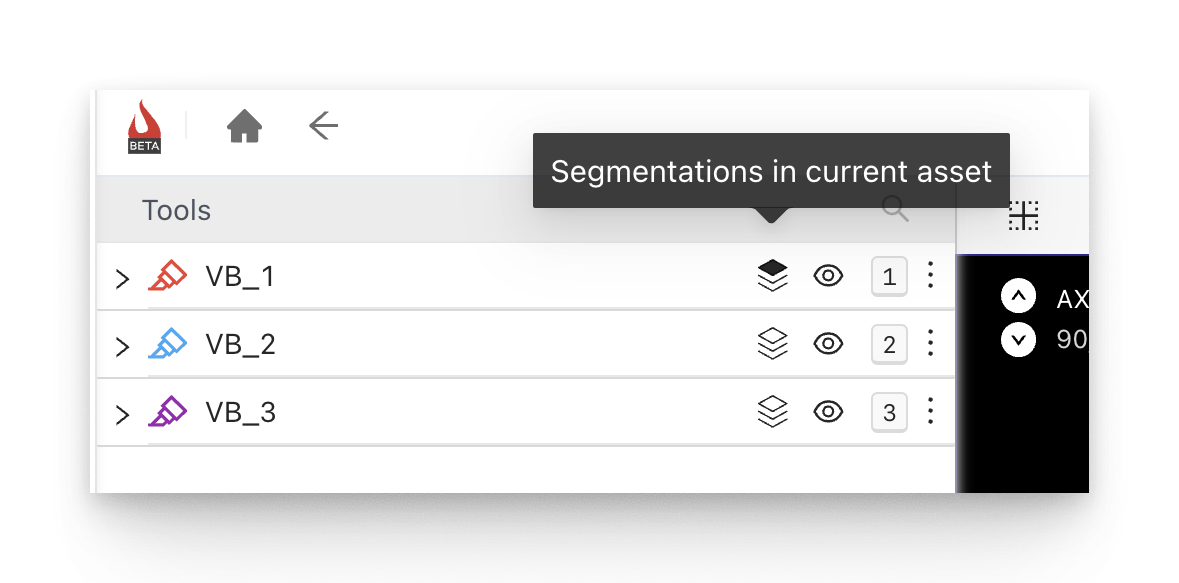Open VB_1 three-dot options menu
Screen dimensions: 1179x583
[930, 276]
